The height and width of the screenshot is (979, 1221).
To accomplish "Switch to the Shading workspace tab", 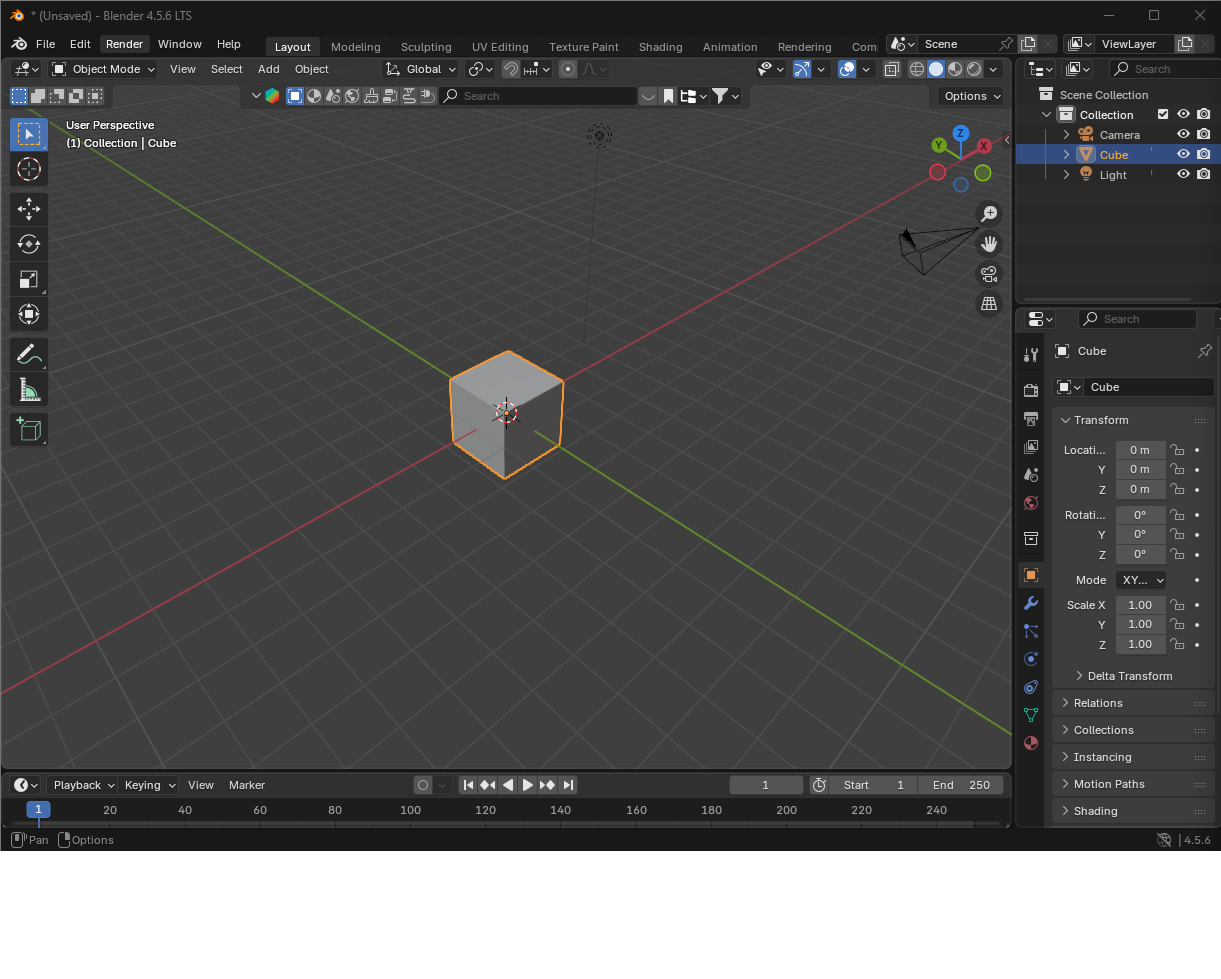I will pos(661,47).
